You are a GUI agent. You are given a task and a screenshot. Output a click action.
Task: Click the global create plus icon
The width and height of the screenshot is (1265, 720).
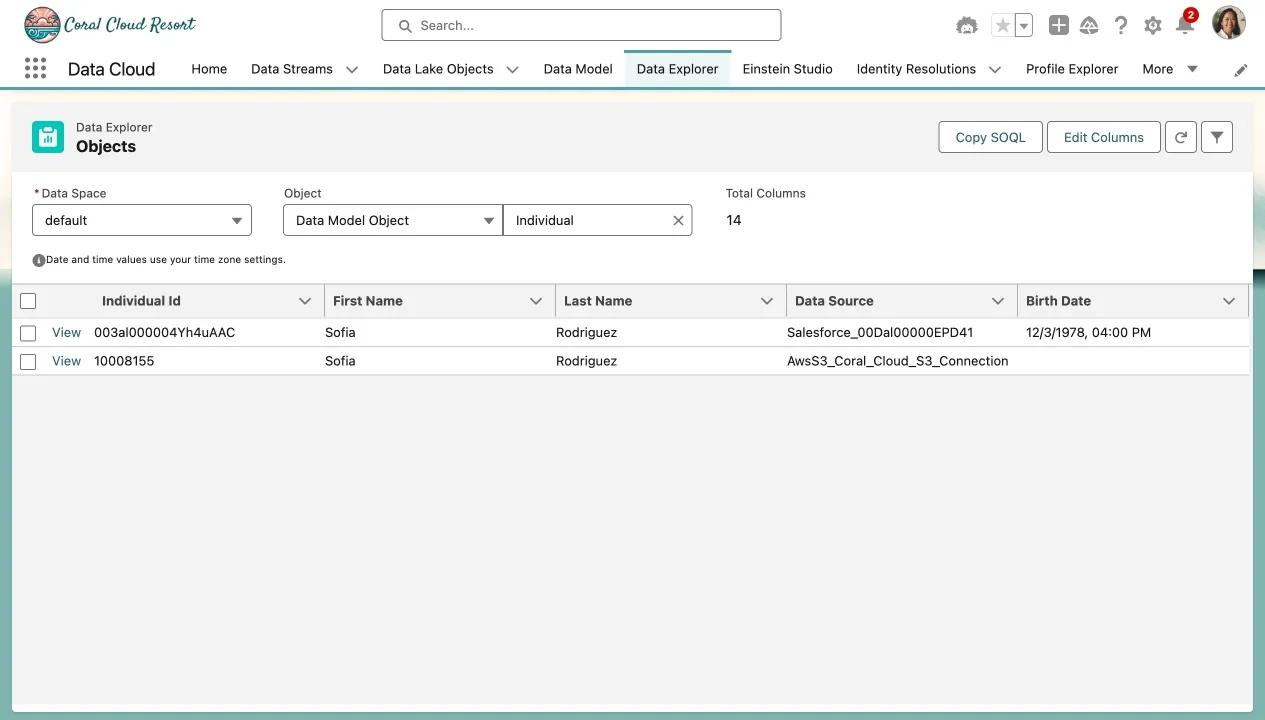click(x=1058, y=26)
